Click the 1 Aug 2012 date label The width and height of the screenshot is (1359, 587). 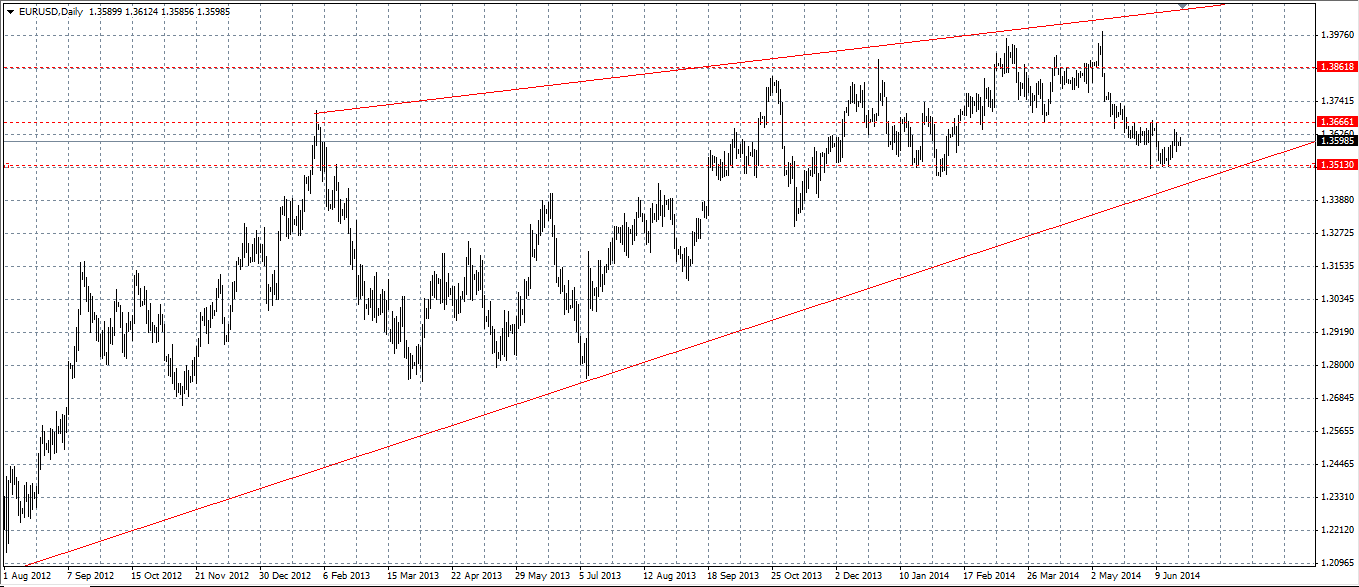27,577
